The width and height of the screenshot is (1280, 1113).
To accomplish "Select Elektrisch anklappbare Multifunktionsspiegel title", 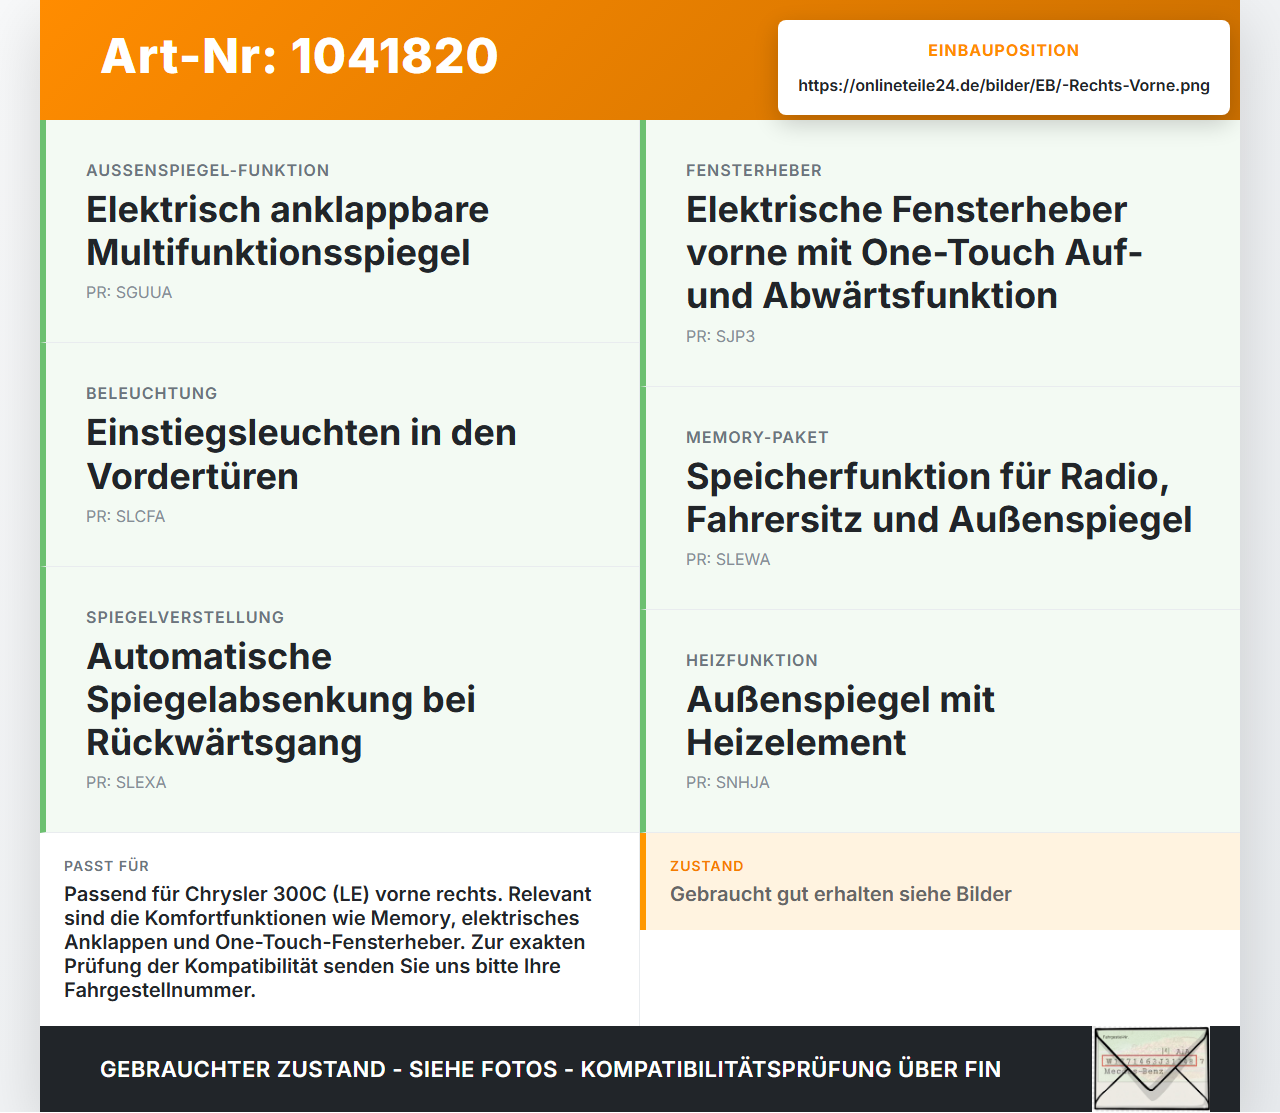I will 288,231.
